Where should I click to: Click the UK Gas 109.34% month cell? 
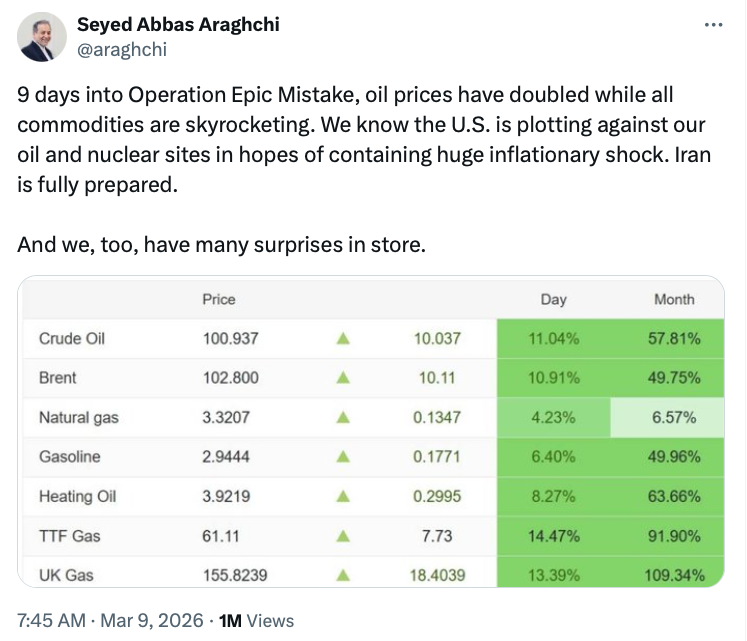pyautogui.click(x=674, y=576)
